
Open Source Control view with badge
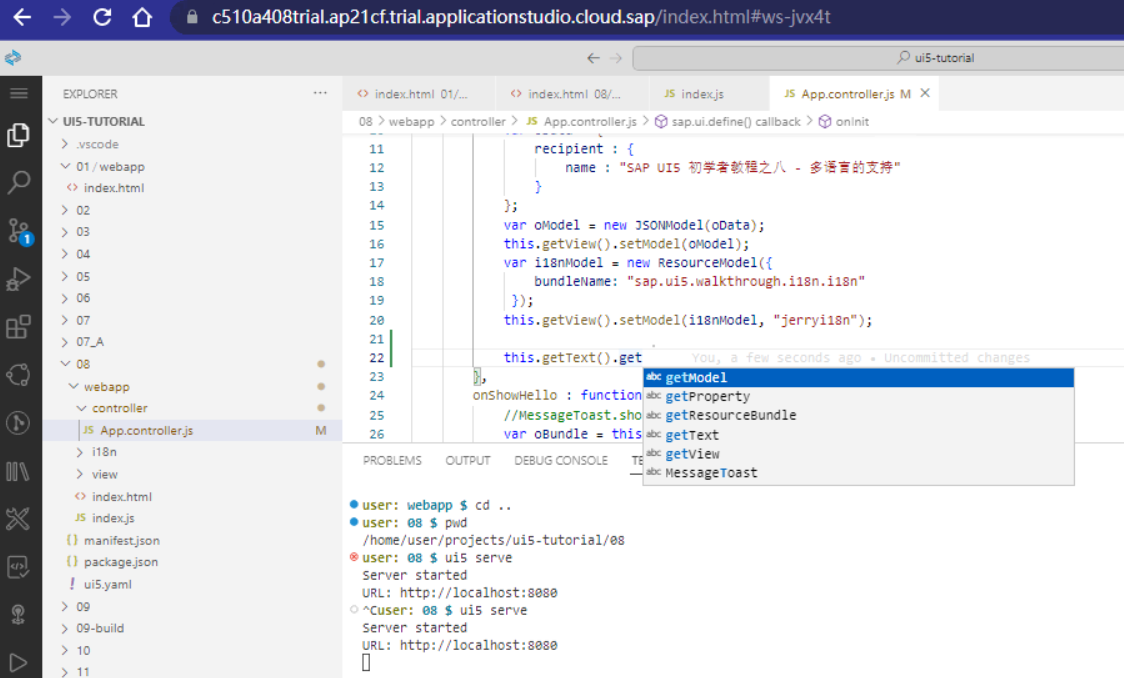click(19, 231)
